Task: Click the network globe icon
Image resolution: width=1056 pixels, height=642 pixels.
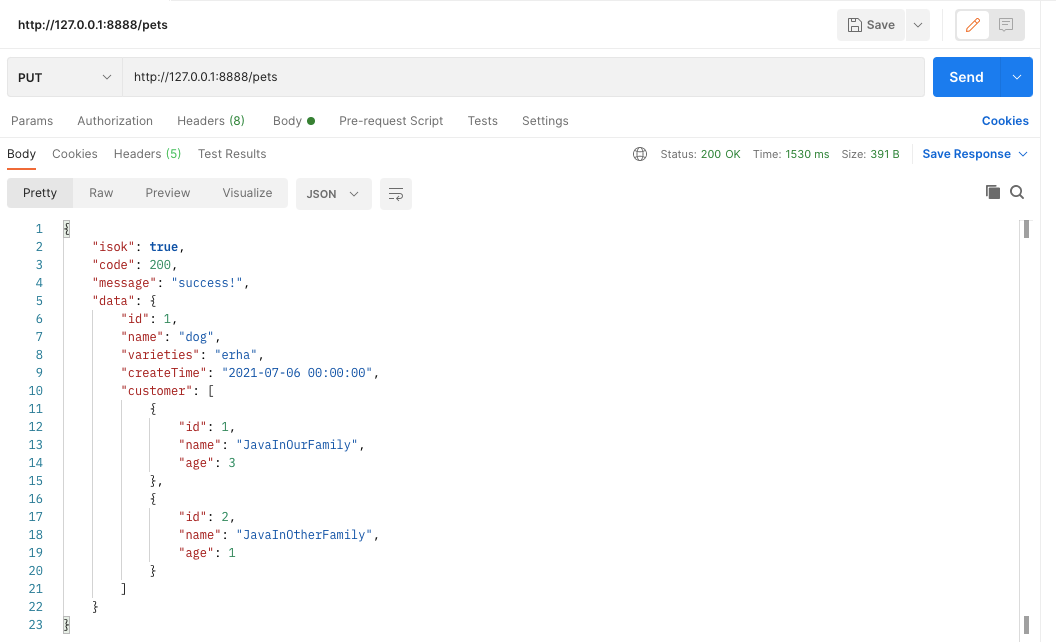Action: [640, 154]
